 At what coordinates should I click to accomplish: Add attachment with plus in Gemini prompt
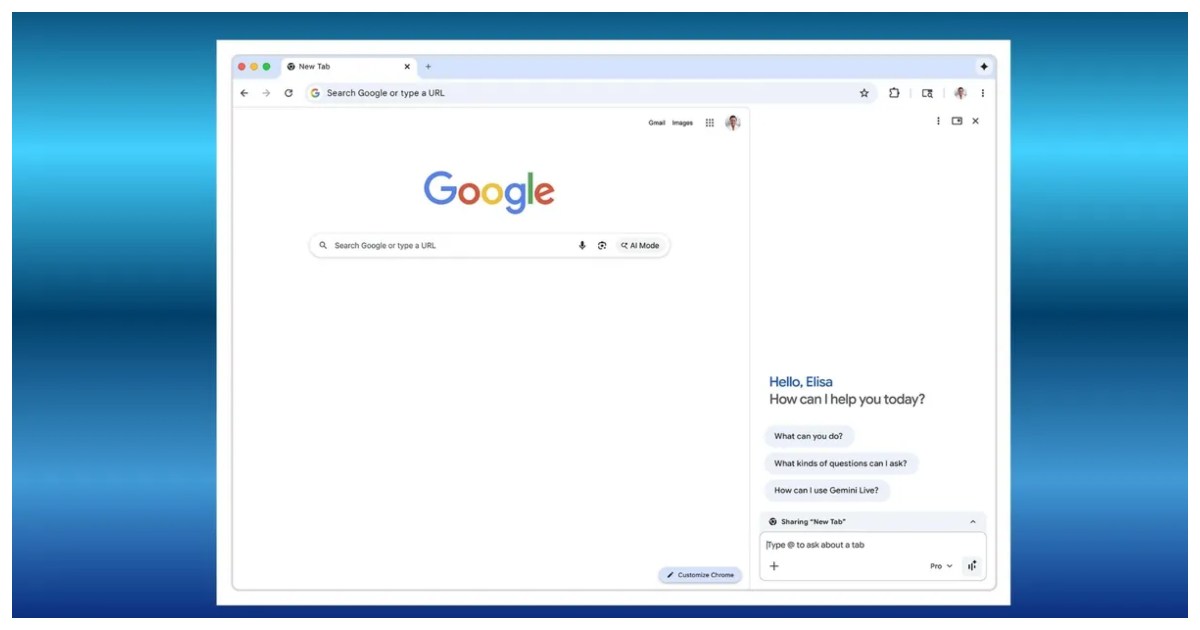(x=774, y=566)
